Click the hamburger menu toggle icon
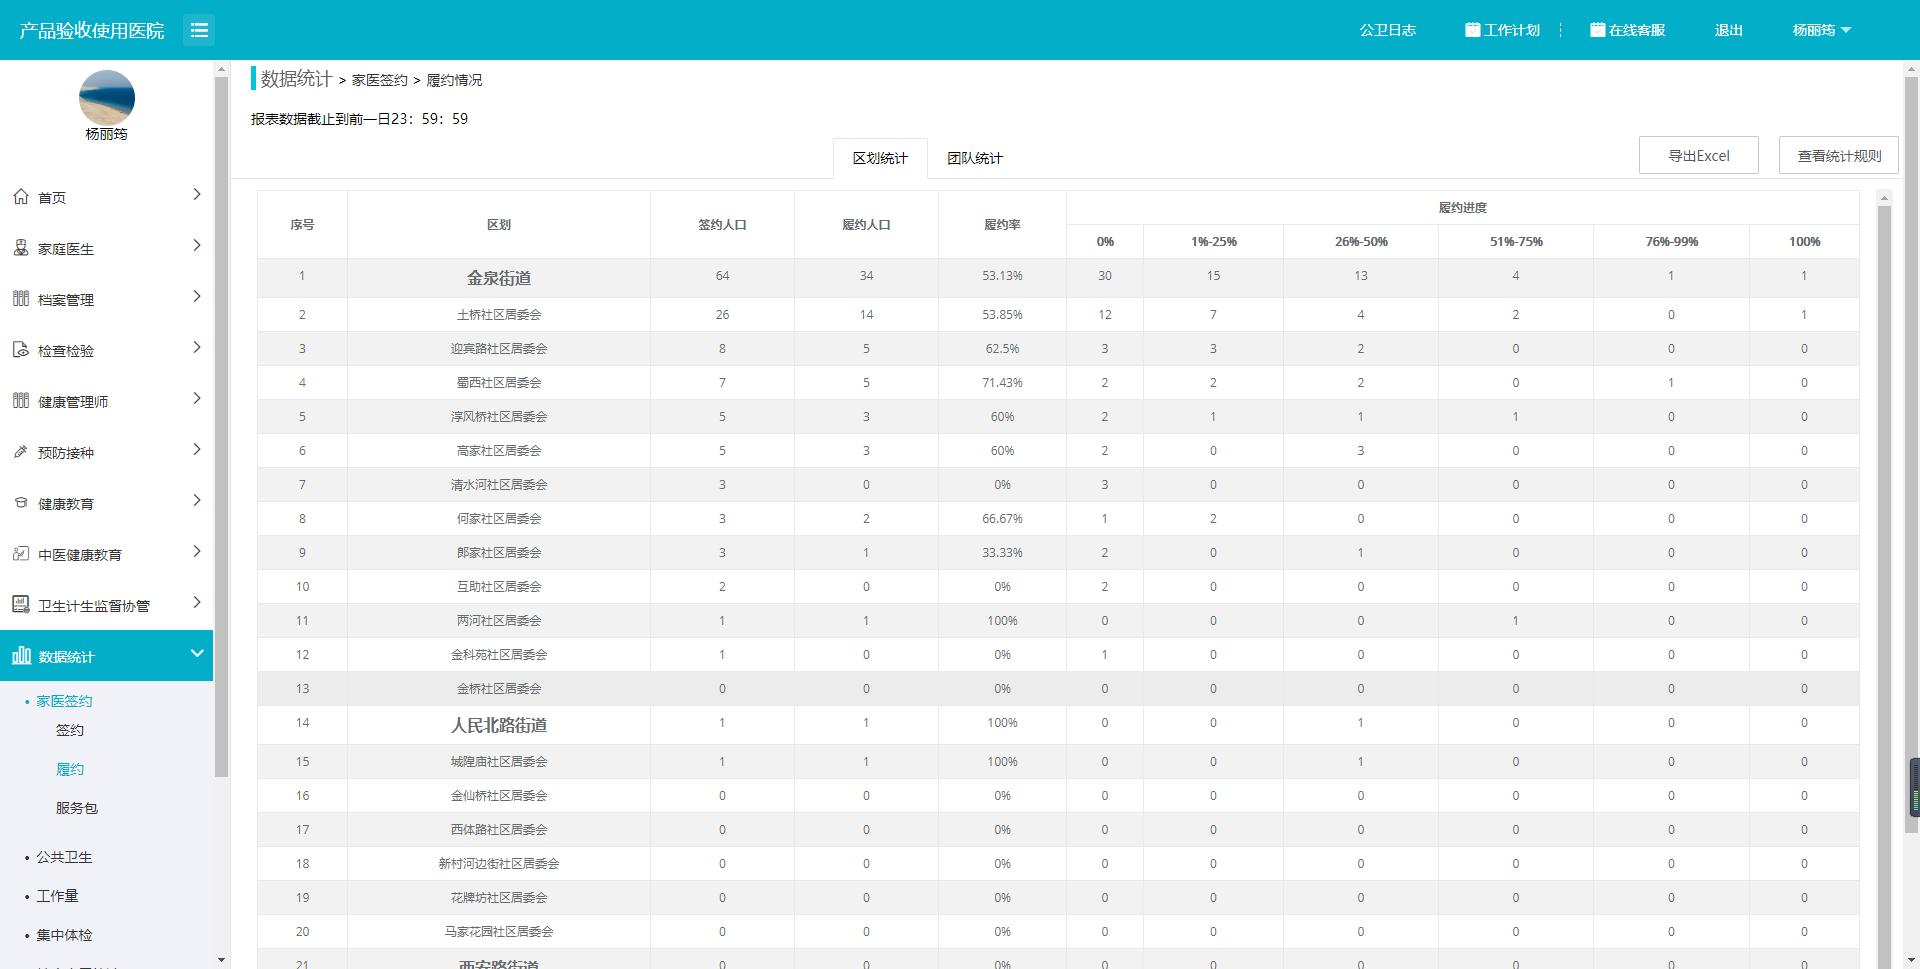Image resolution: width=1920 pixels, height=969 pixels. click(199, 30)
